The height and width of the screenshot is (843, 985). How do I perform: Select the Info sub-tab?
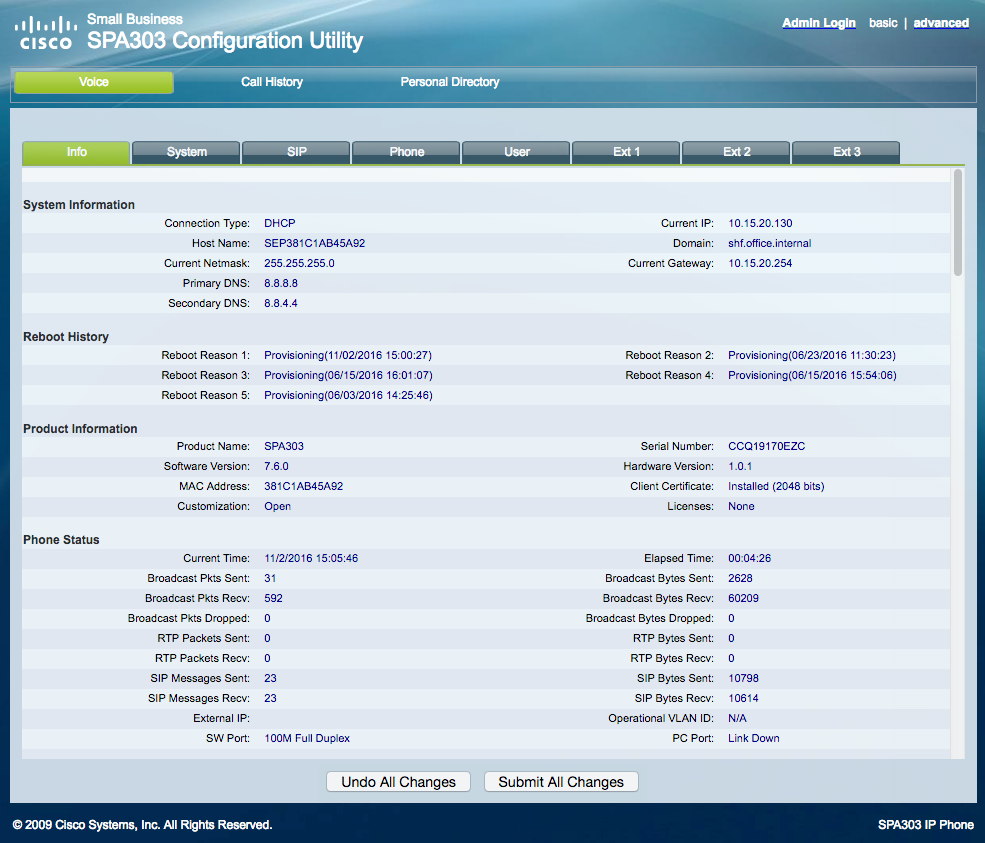click(x=76, y=152)
